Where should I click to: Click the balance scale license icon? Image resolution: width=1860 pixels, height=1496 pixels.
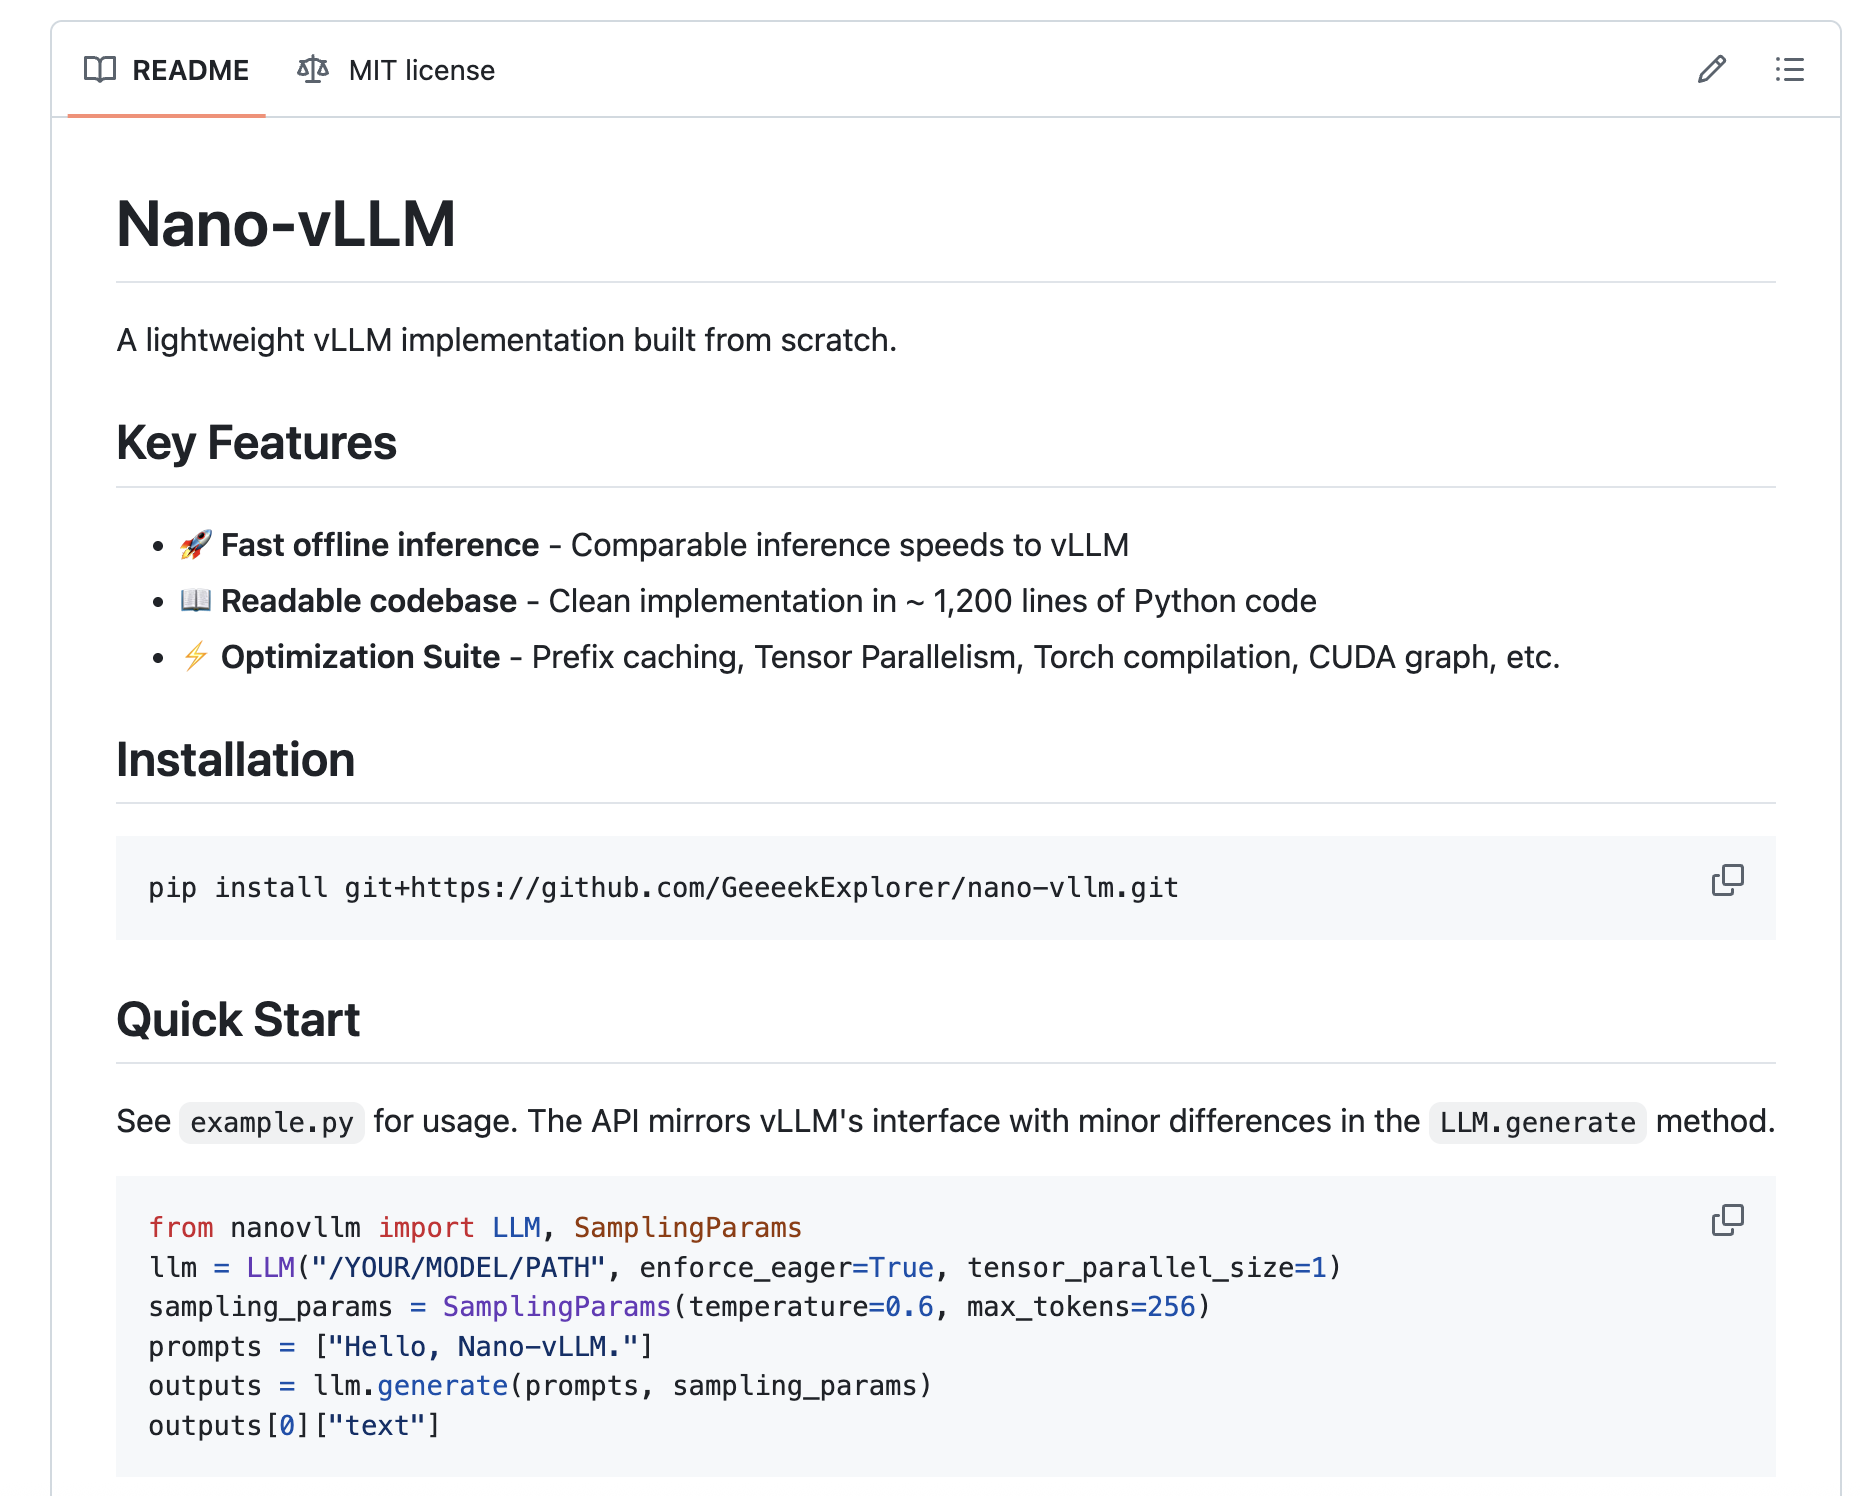pos(313,70)
